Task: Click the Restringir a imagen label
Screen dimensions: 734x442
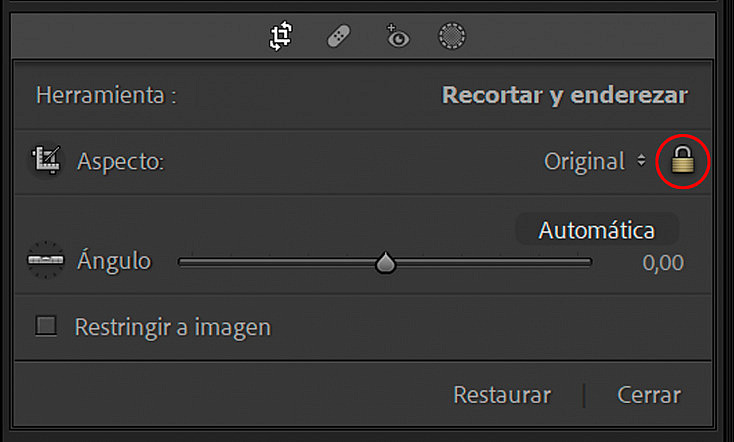Action: point(173,327)
